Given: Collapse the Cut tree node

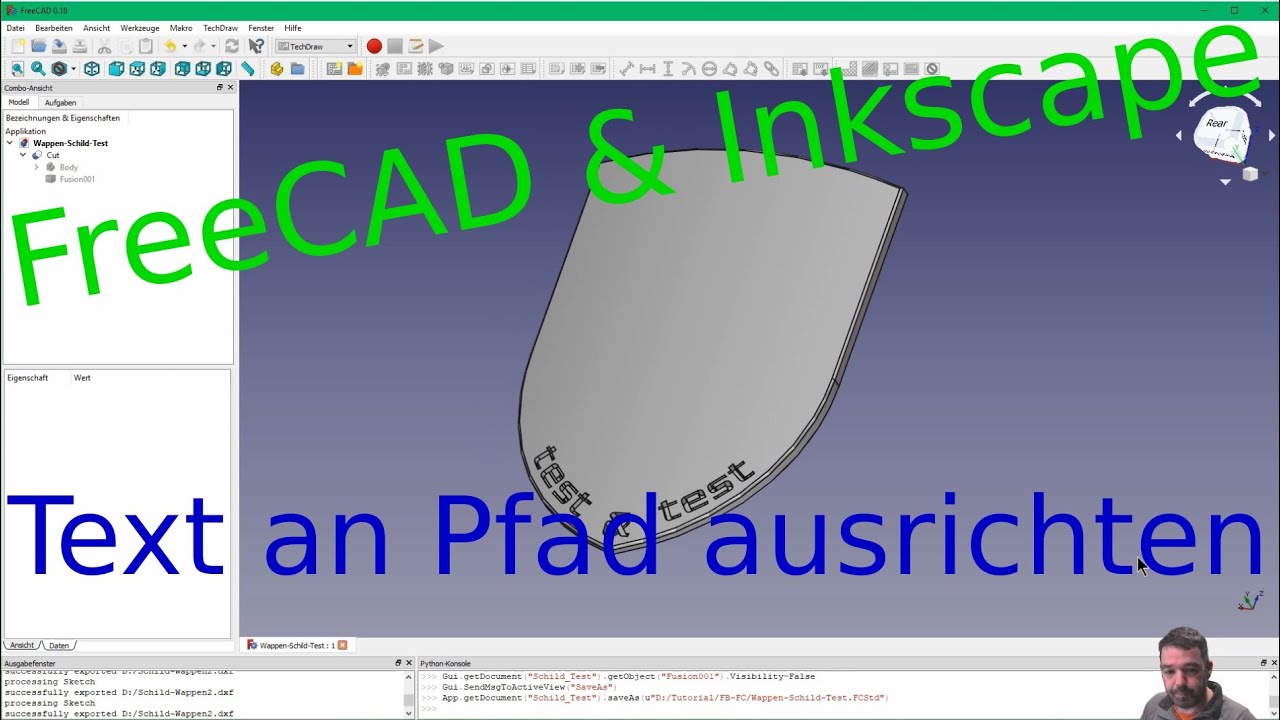Looking at the screenshot, I should pos(23,155).
